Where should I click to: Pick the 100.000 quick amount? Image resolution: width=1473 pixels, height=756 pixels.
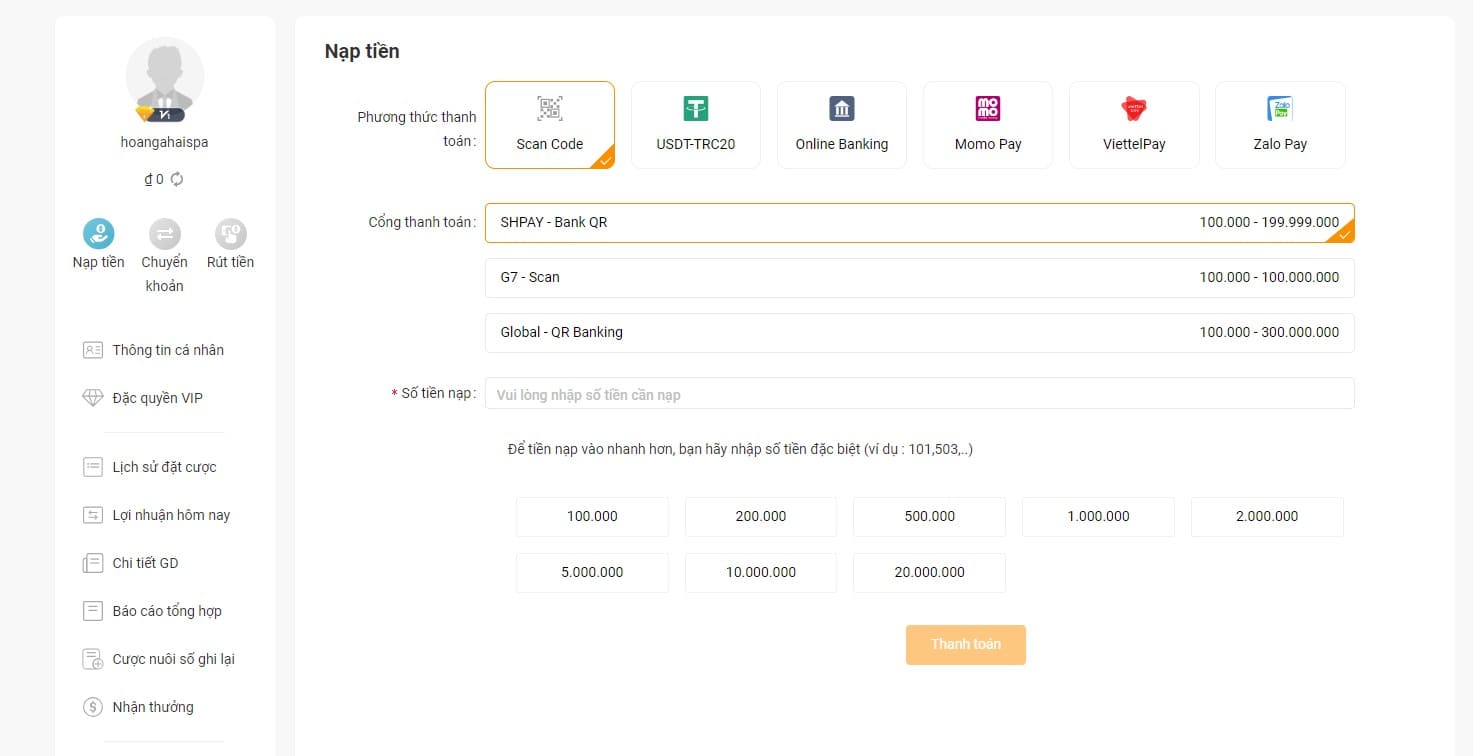(x=592, y=517)
